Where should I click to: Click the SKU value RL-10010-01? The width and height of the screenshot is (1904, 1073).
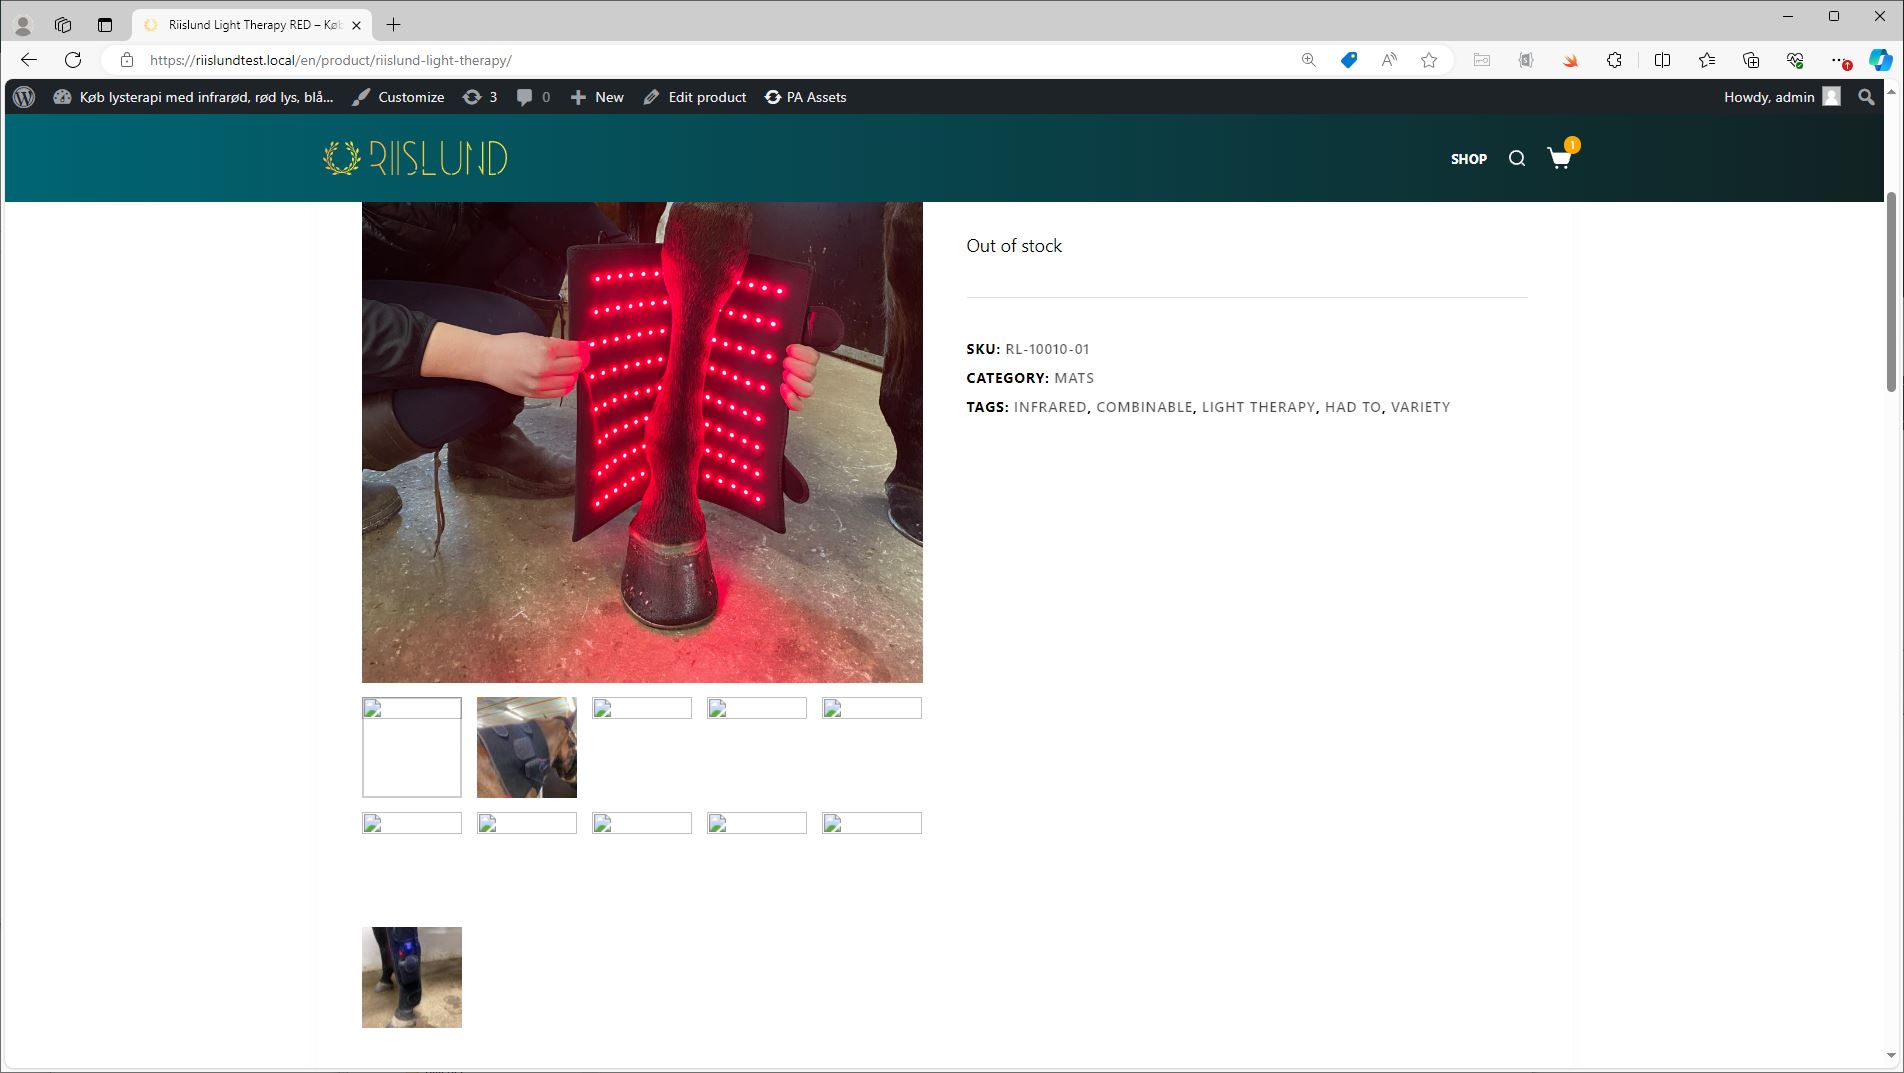click(1047, 349)
